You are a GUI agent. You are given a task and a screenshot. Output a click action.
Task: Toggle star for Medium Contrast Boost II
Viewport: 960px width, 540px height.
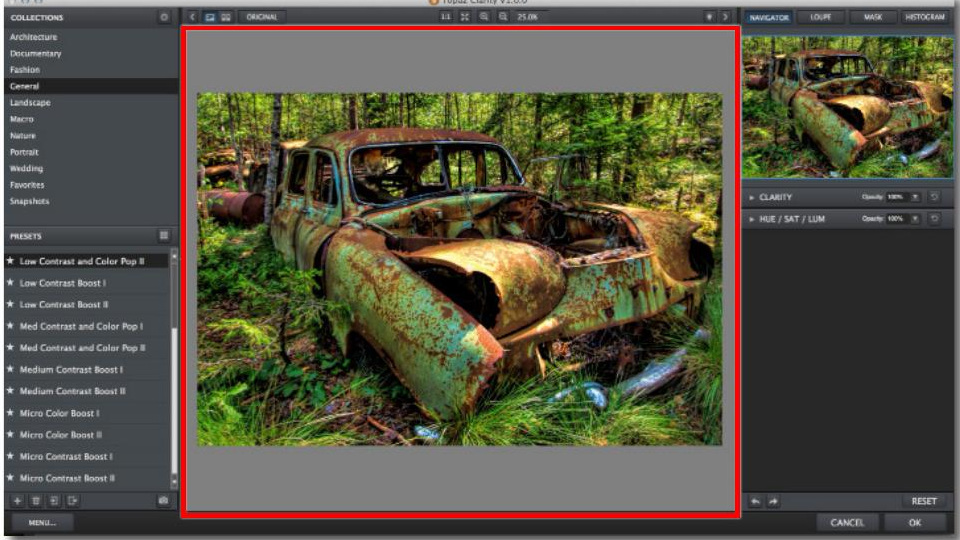pyautogui.click(x=10, y=391)
